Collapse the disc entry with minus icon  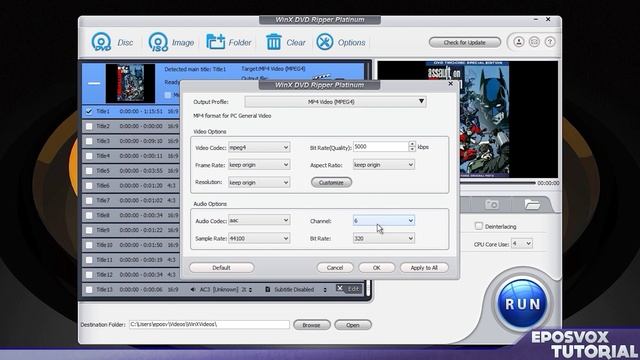[x=94, y=83]
